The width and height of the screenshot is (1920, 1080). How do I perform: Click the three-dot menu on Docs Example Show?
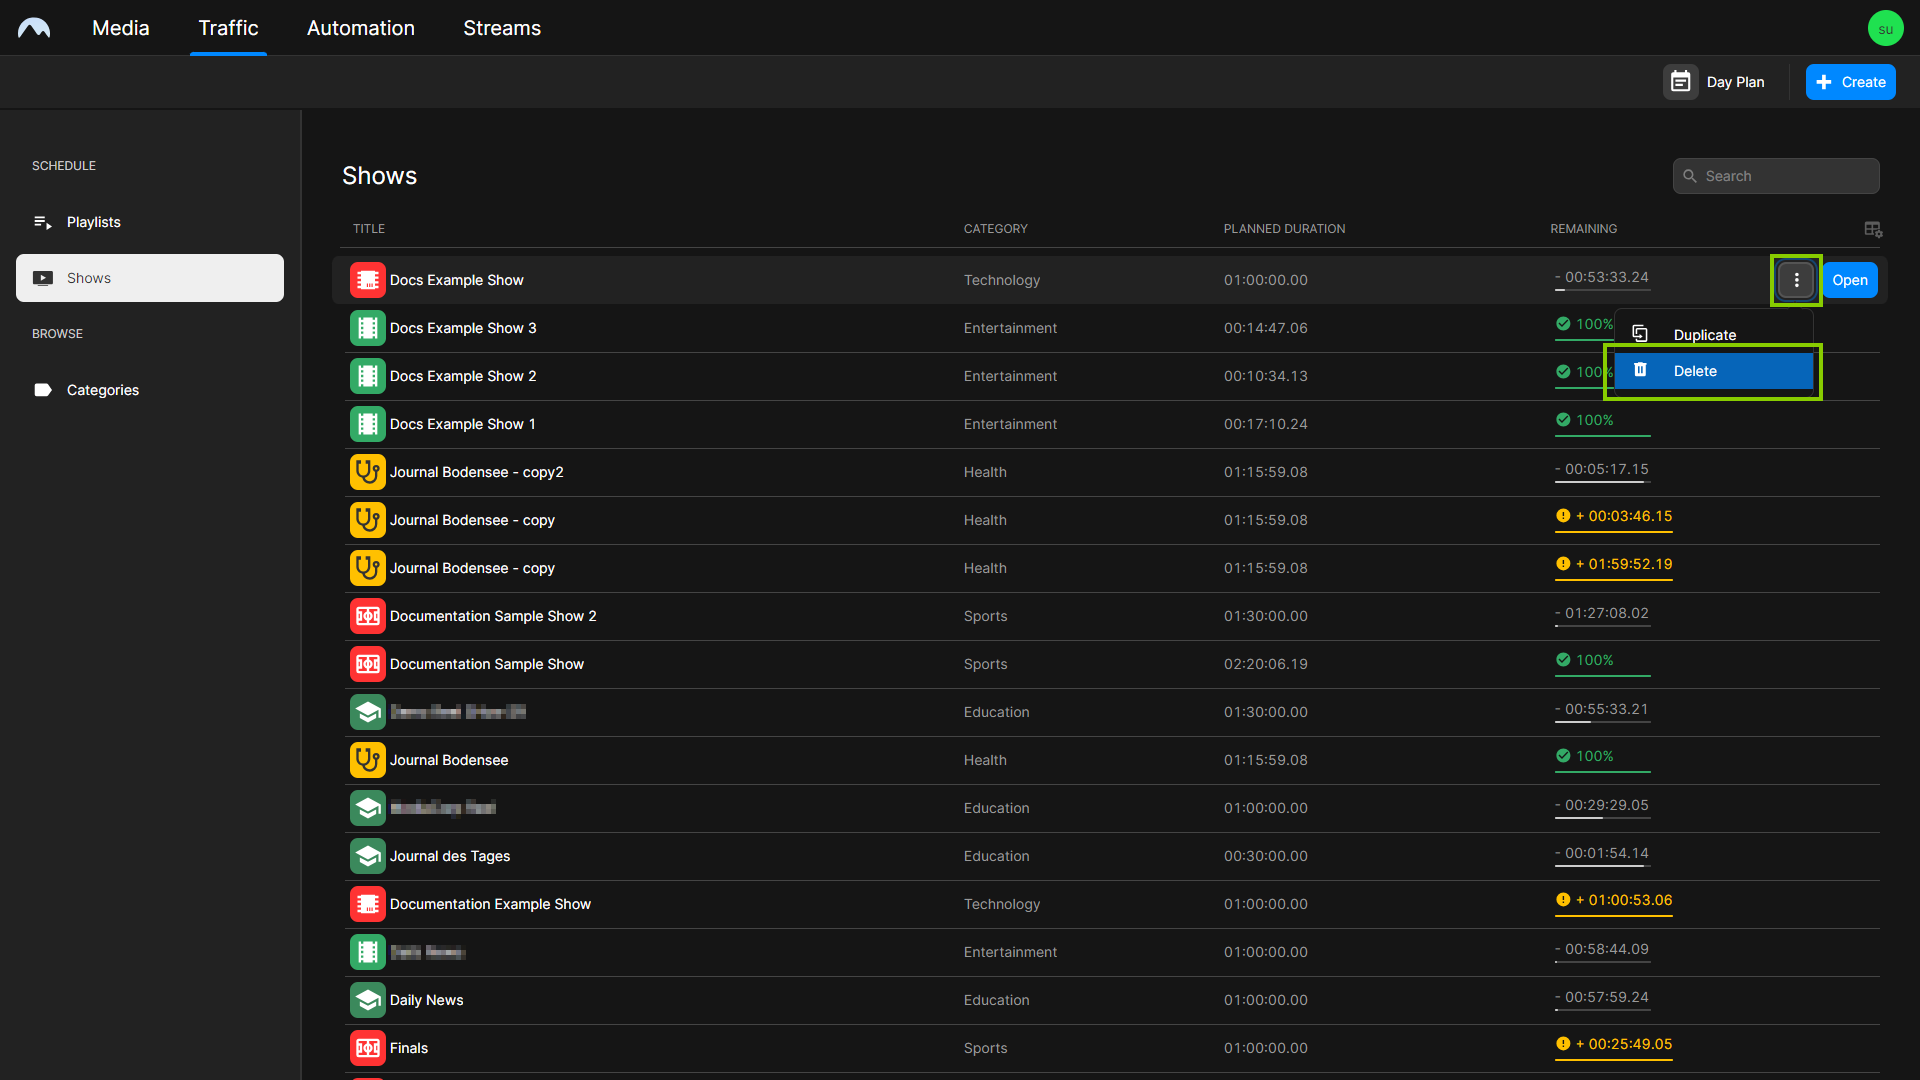tap(1796, 280)
